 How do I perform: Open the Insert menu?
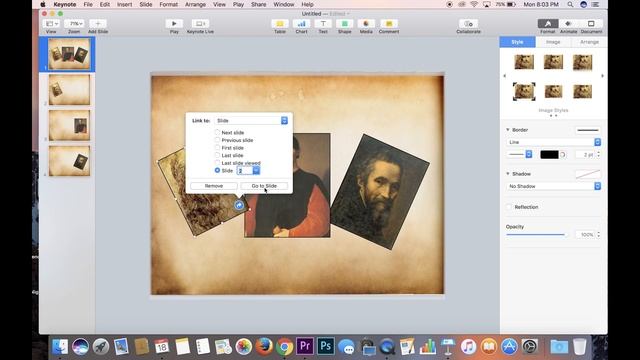[x=124, y=4]
